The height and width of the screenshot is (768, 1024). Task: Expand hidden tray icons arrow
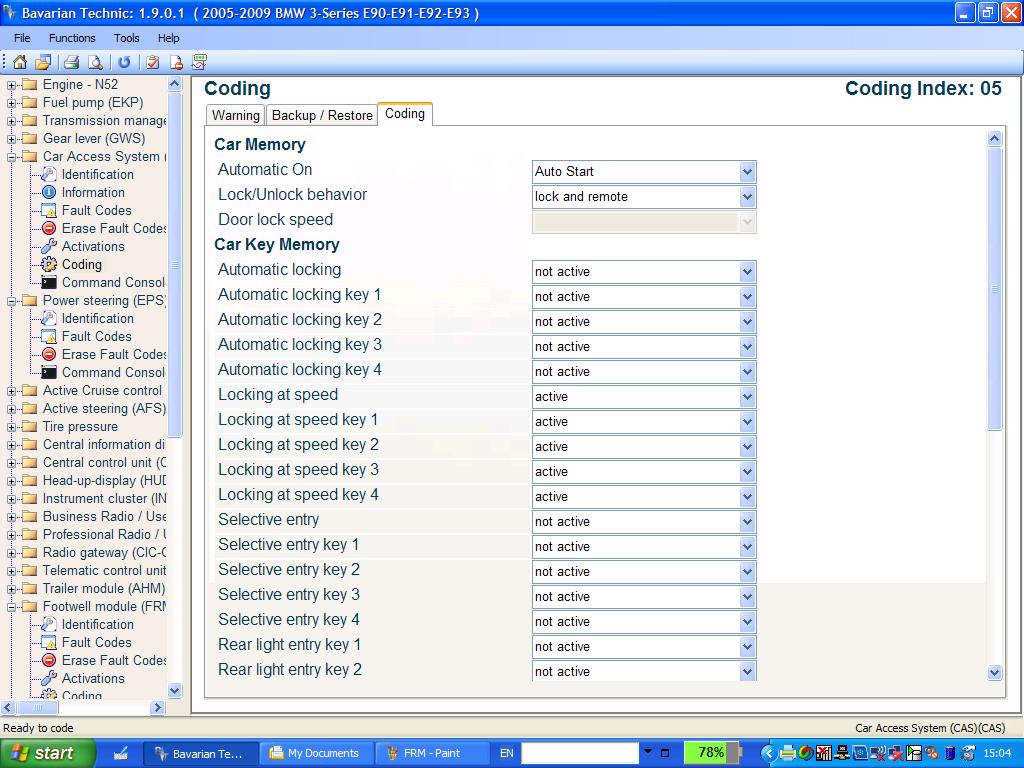coord(768,753)
